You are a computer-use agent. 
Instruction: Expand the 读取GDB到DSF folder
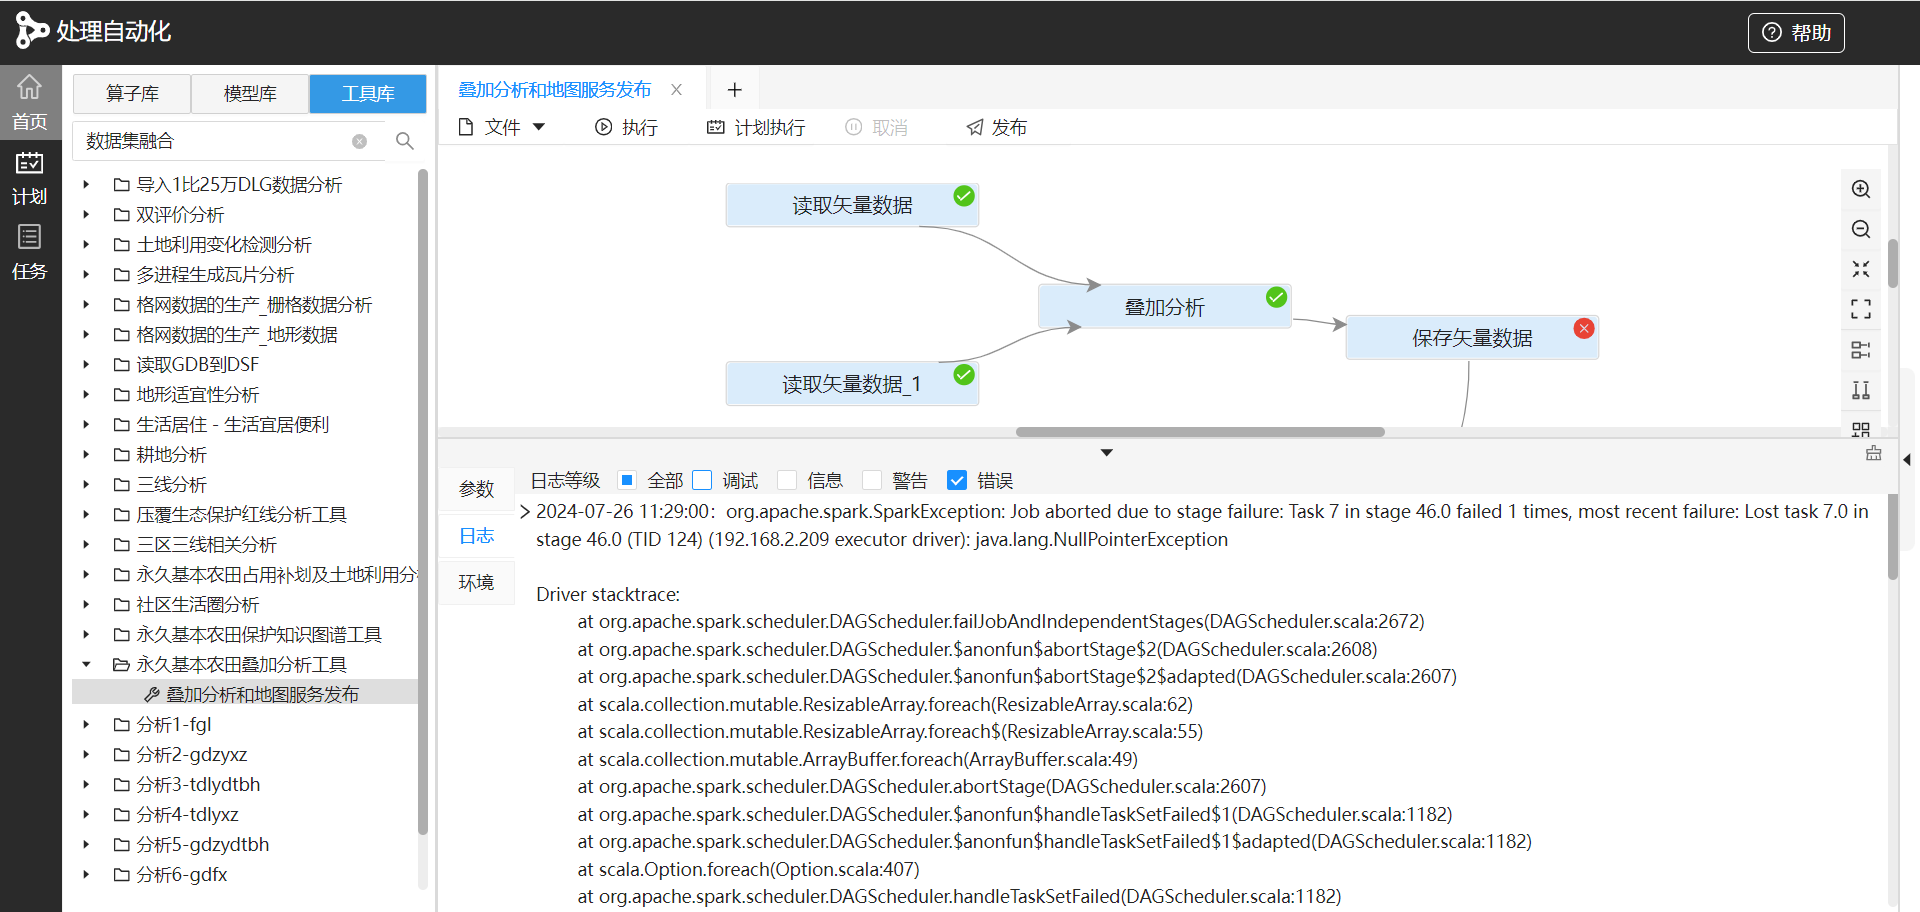tap(86, 364)
